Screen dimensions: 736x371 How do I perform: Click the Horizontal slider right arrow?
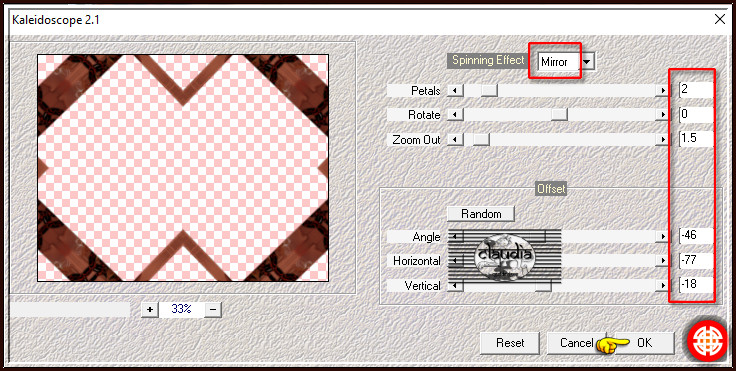[x=663, y=261]
